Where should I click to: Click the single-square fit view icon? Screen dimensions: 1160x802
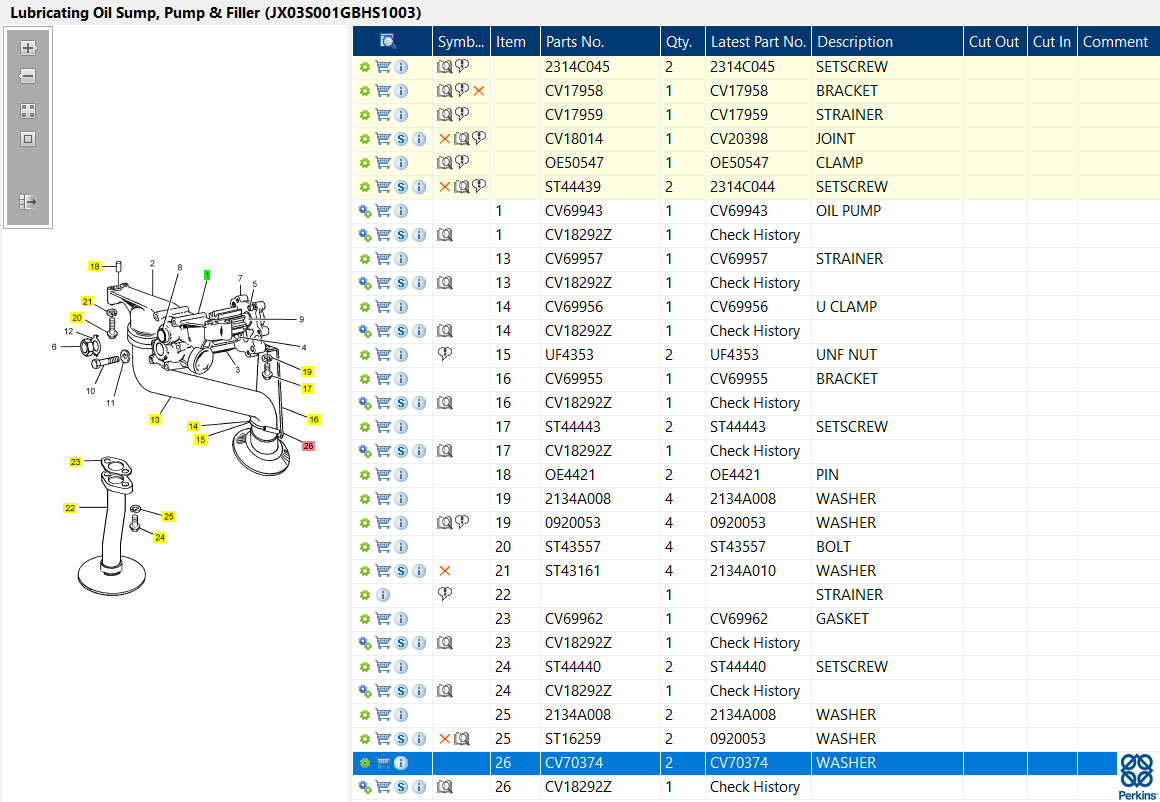pos(28,139)
